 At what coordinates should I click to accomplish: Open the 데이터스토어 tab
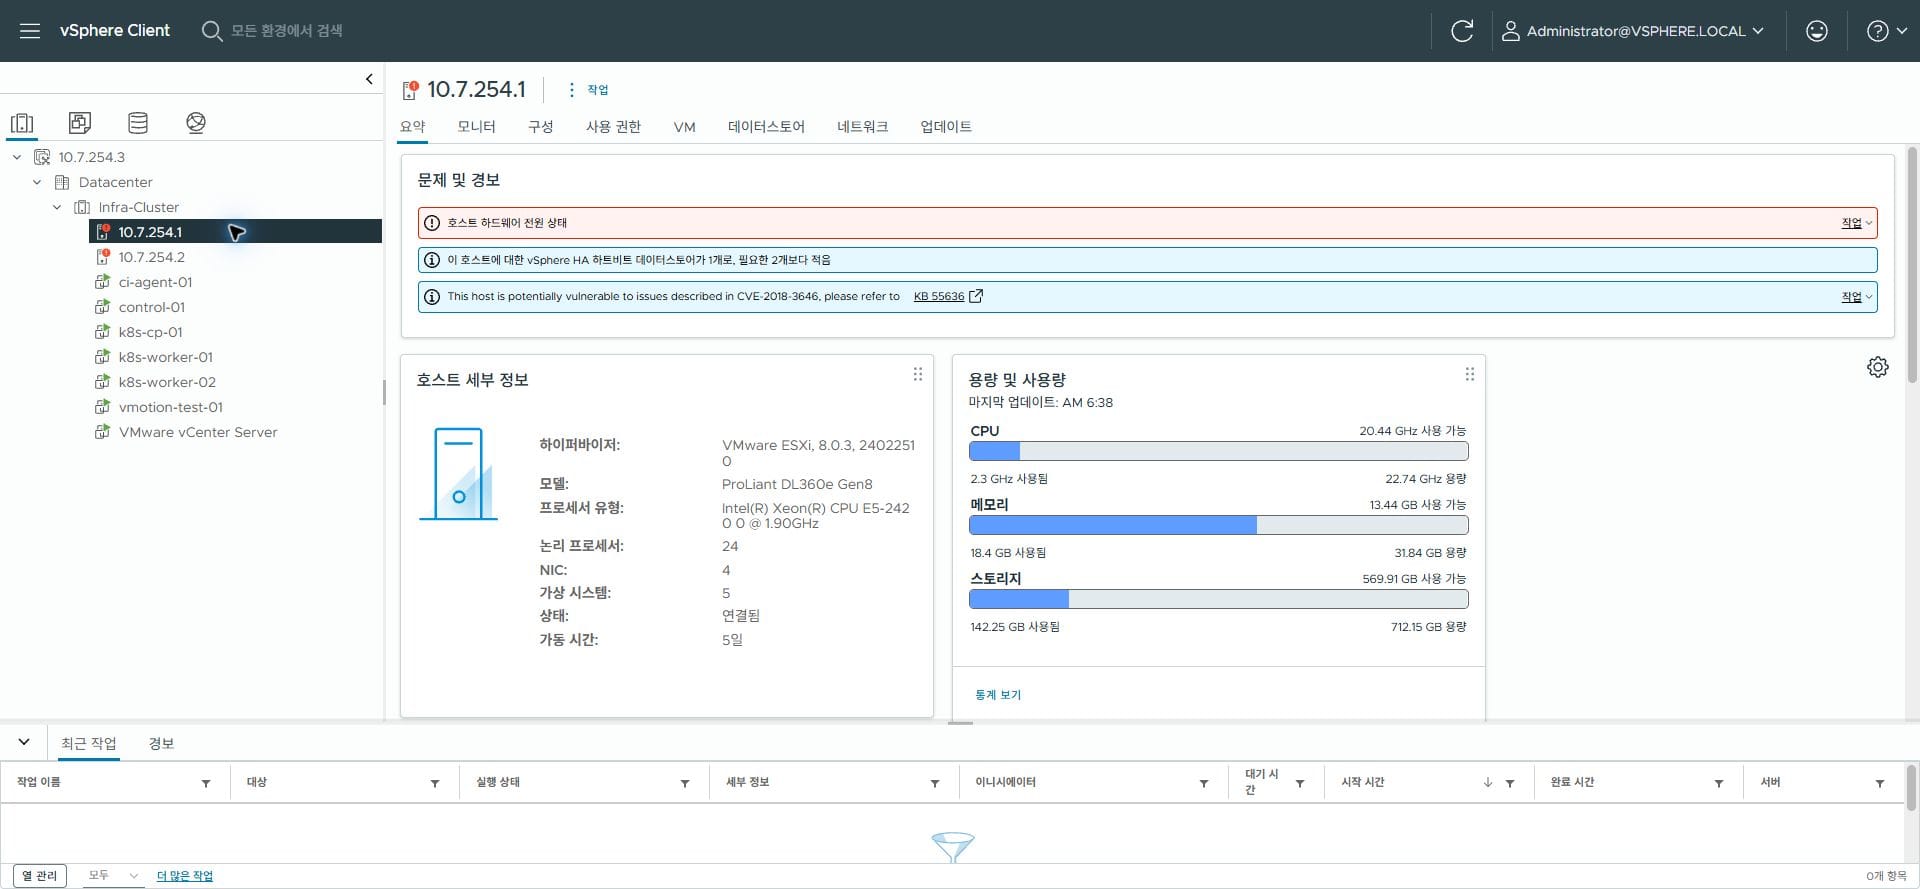click(x=766, y=127)
